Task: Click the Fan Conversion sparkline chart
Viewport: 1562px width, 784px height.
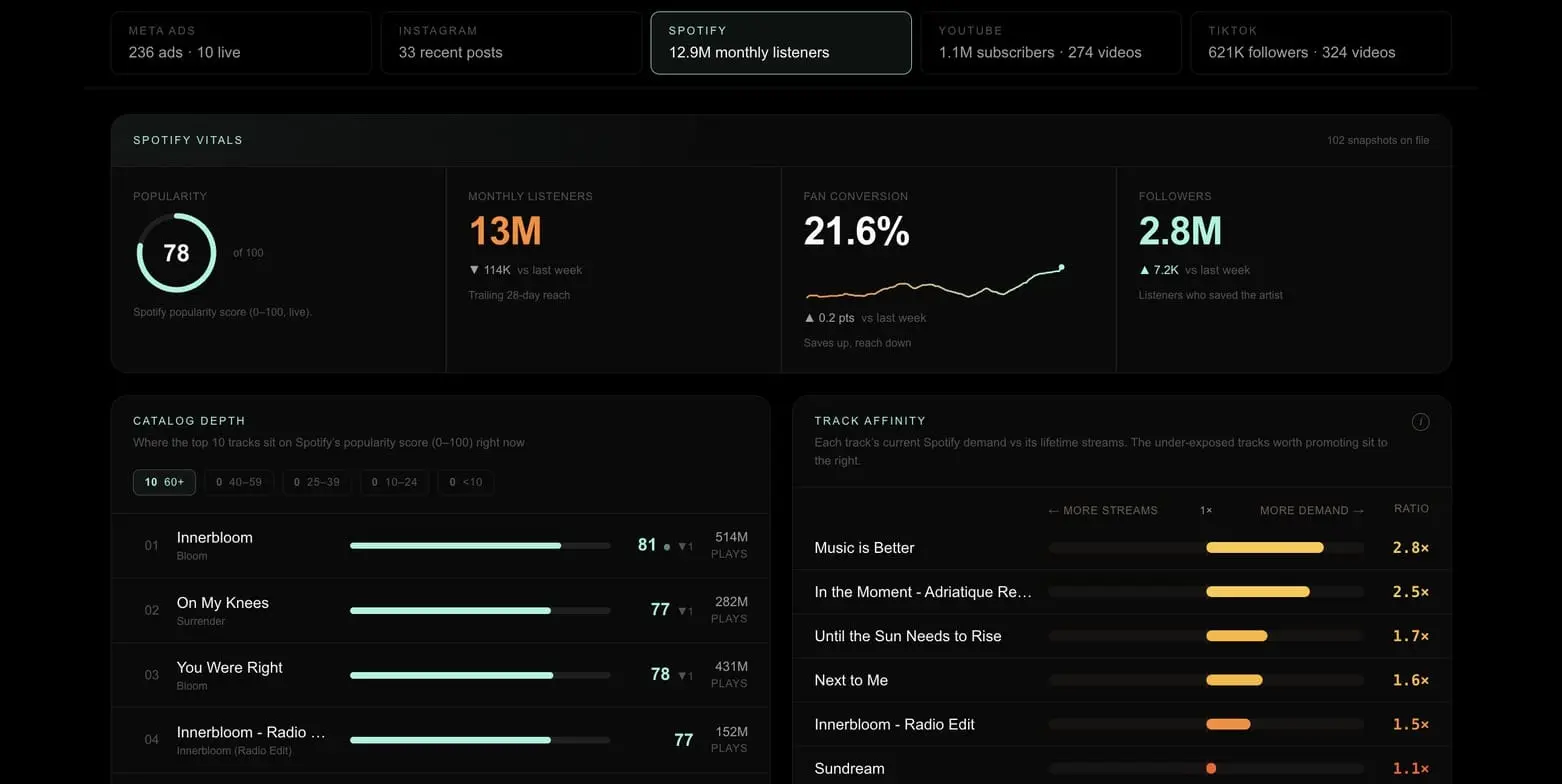Action: (935, 283)
